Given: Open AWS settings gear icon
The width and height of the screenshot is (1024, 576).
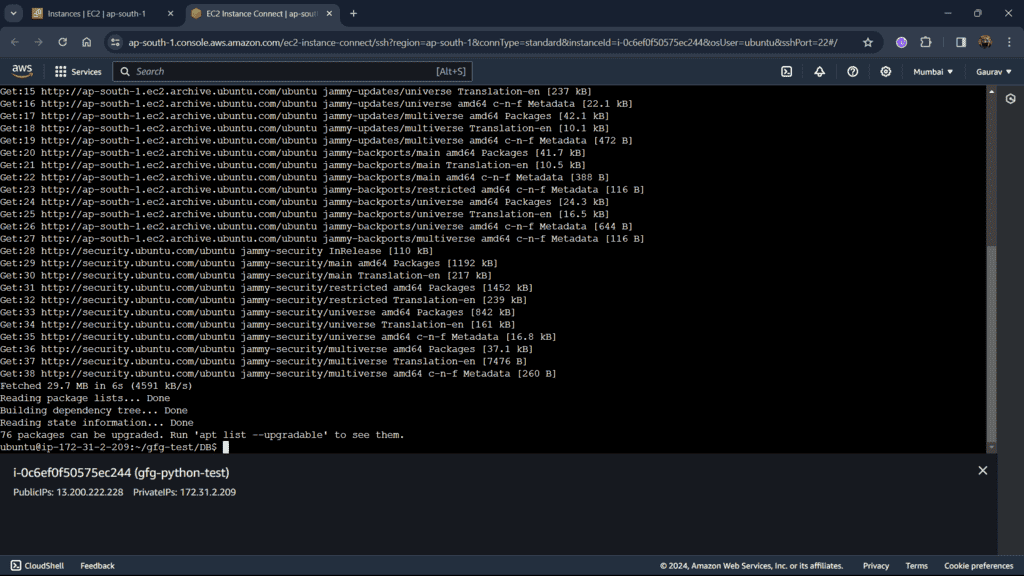Looking at the screenshot, I should tap(886, 72).
